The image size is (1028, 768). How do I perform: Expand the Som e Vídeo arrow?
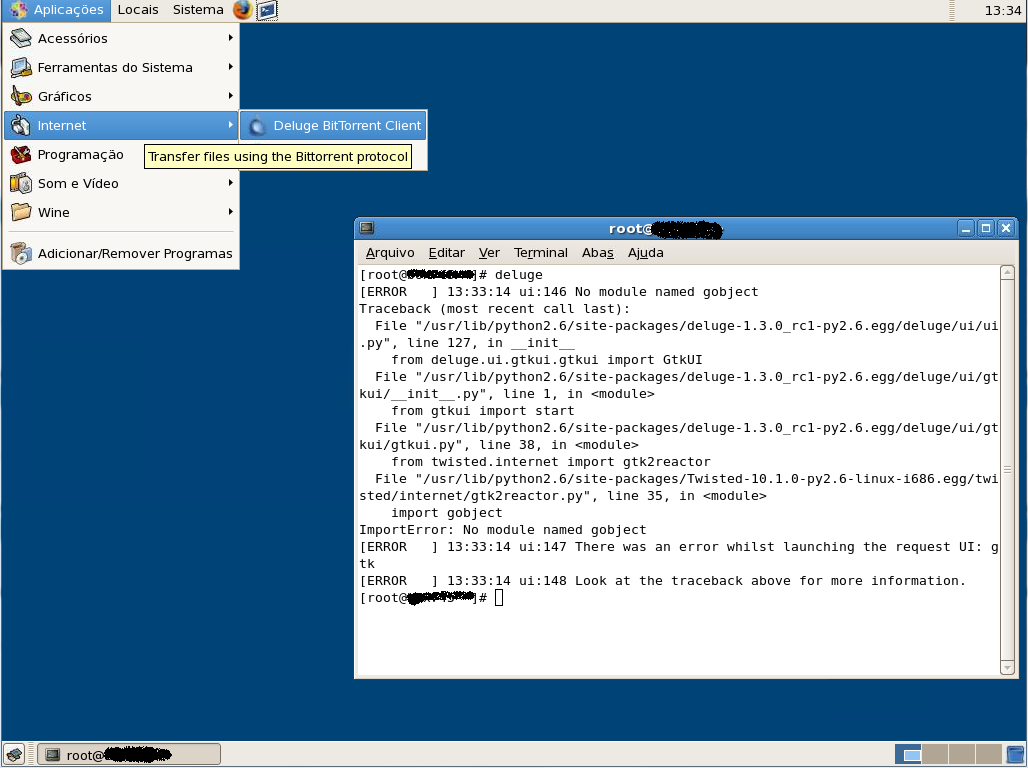point(230,182)
